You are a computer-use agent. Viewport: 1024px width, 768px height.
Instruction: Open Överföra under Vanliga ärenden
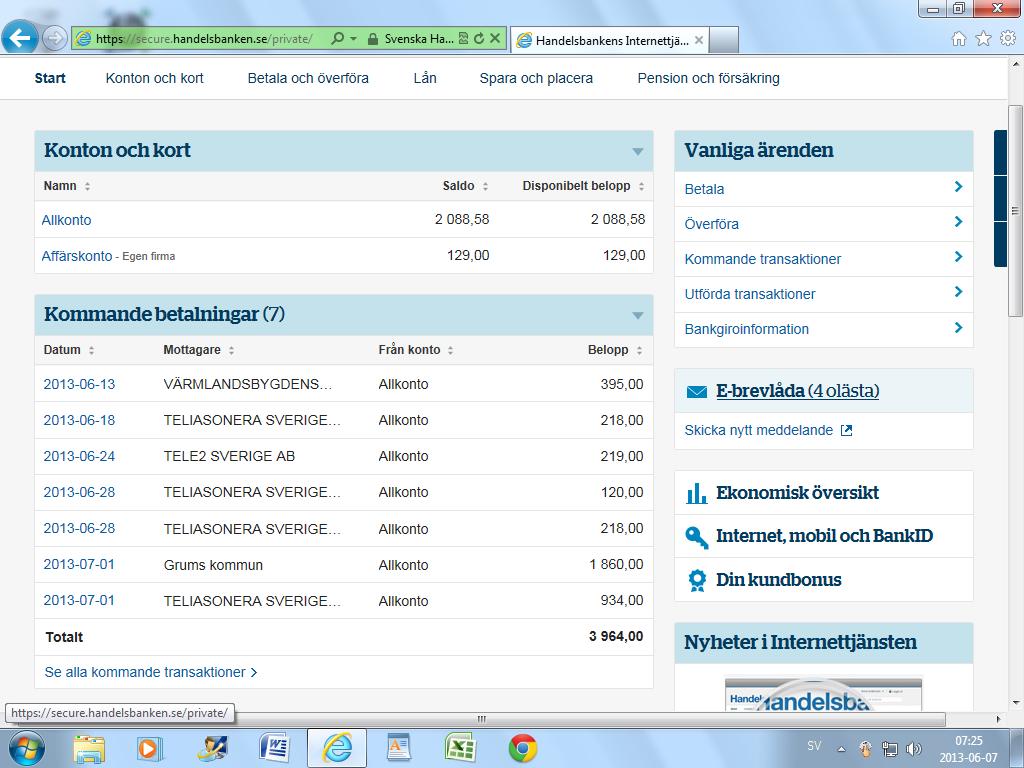click(824, 224)
